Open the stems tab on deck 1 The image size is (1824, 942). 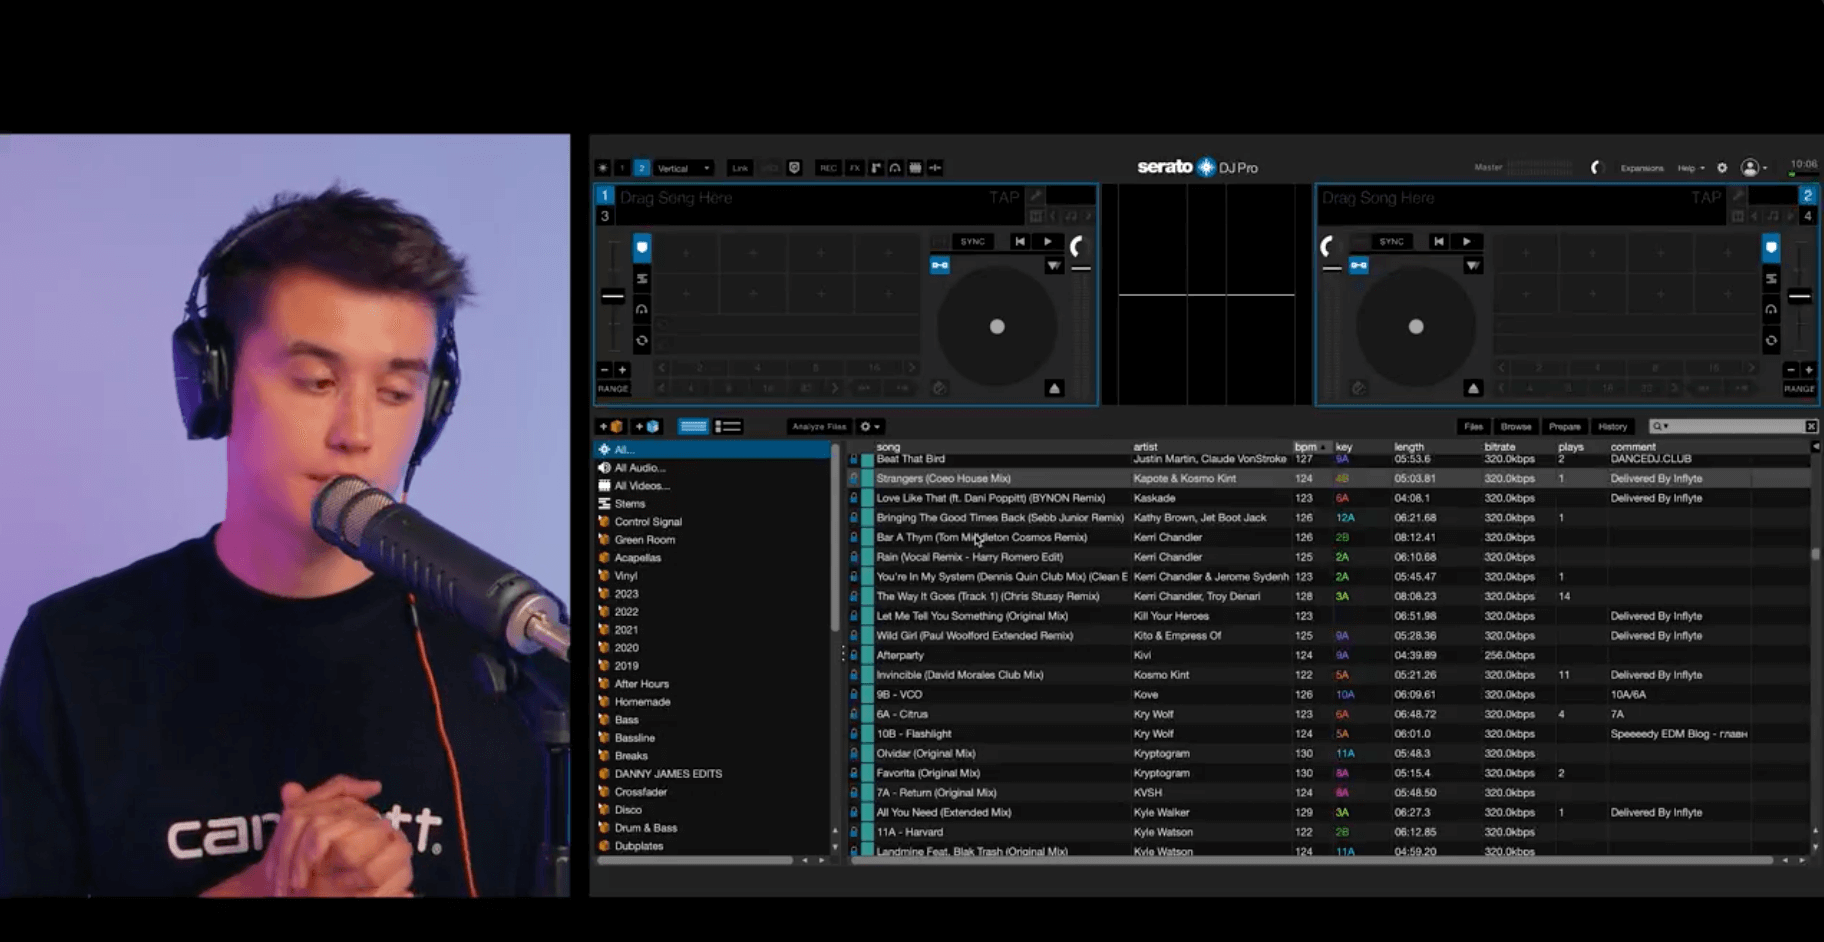click(642, 278)
